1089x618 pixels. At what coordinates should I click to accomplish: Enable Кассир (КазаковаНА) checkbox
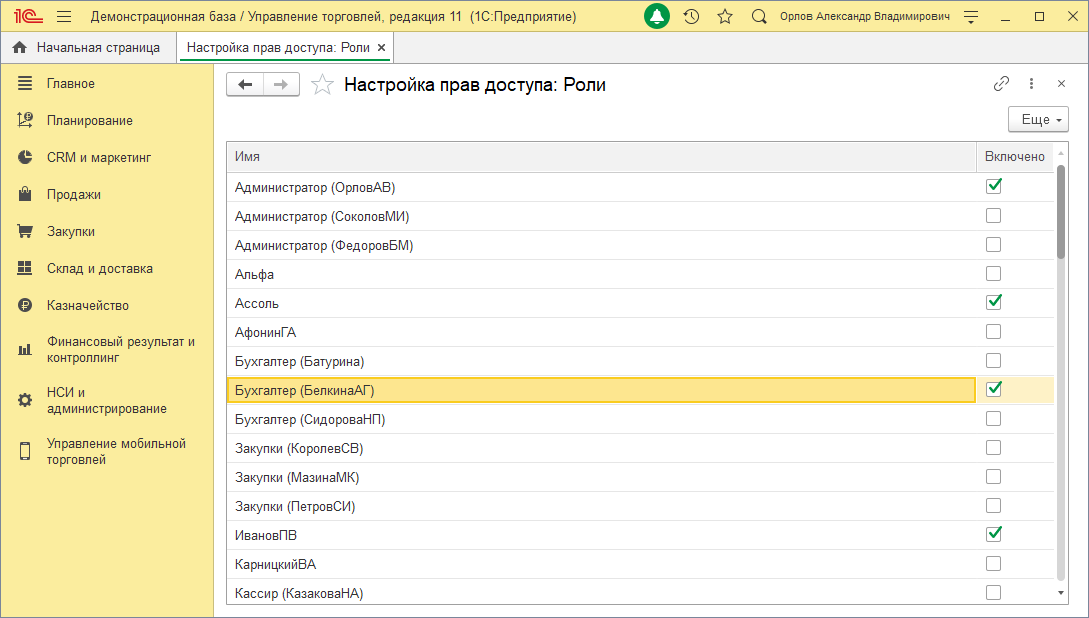(x=994, y=592)
